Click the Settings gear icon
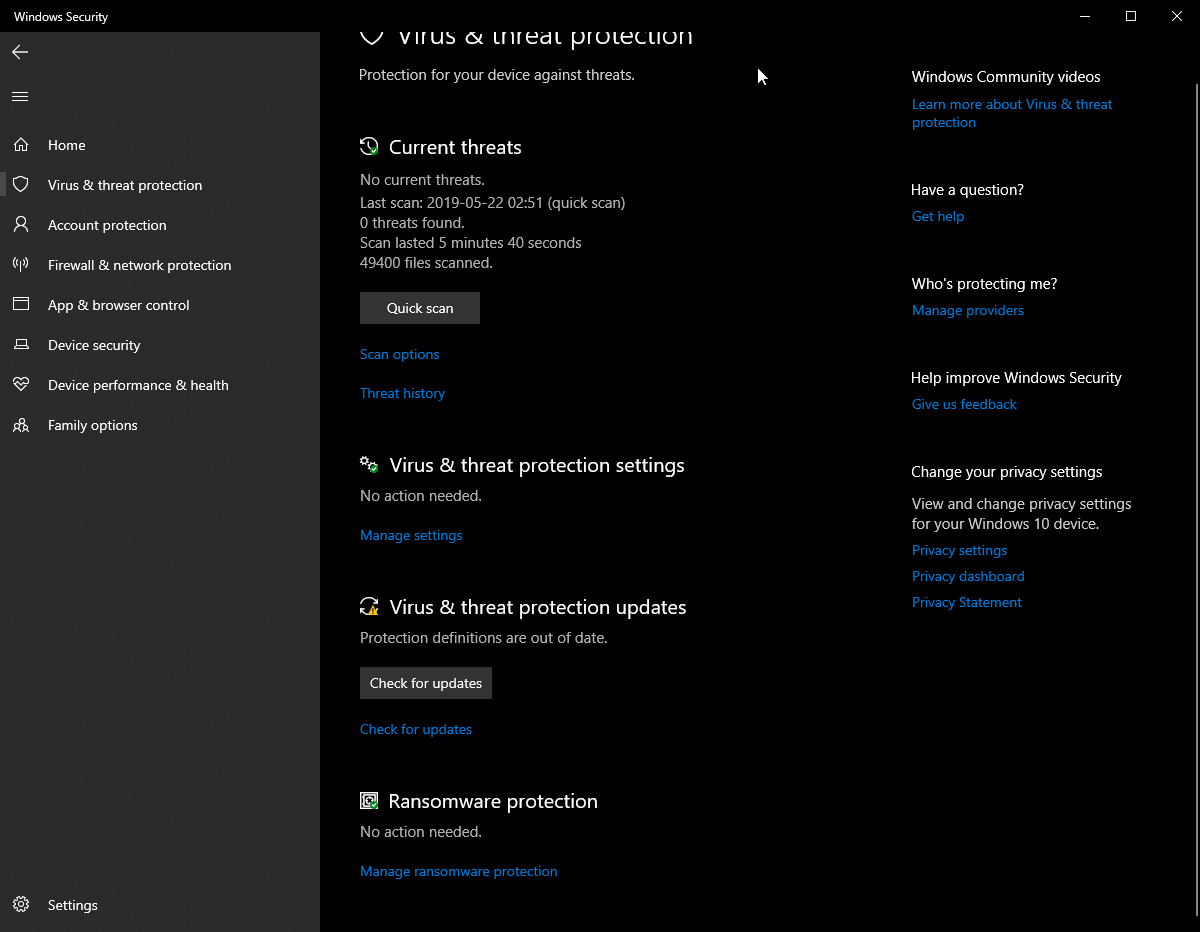This screenshot has height=932, width=1200. [21, 905]
